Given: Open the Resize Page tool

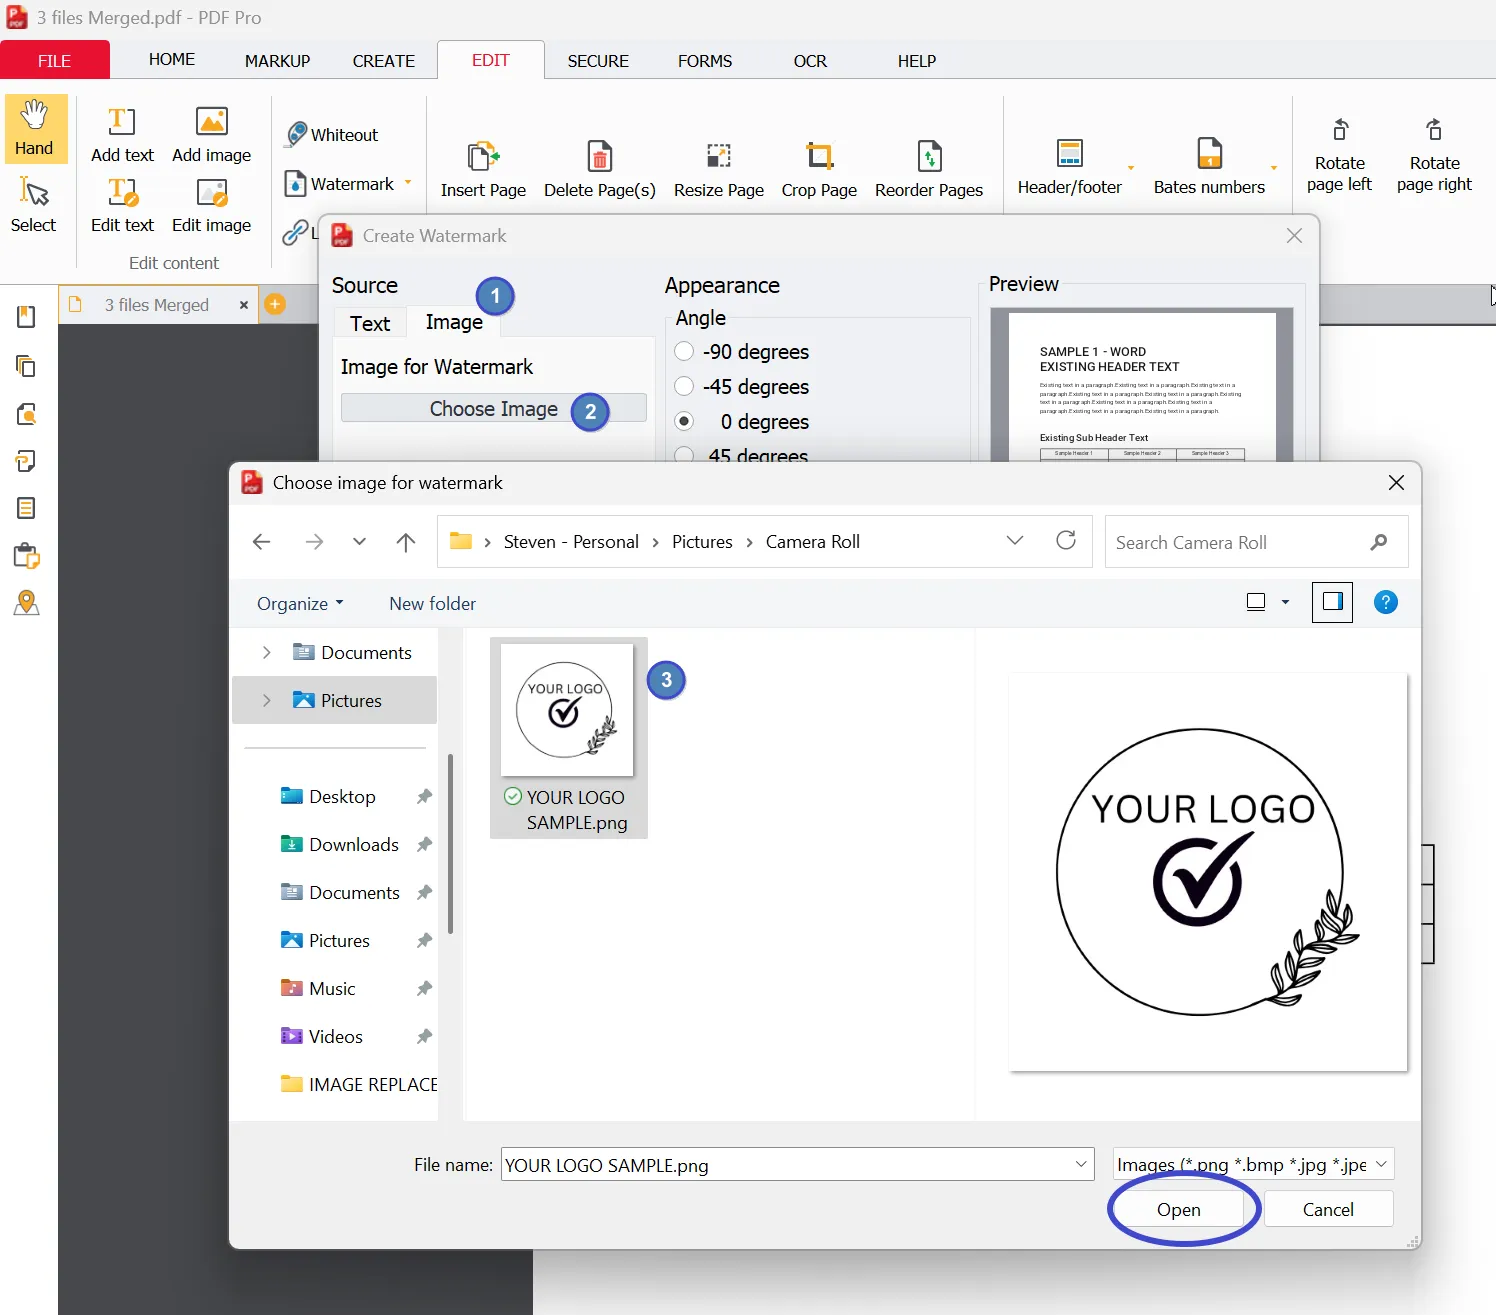Looking at the screenshot, I should pyautogui.click(x=719, y=169).
